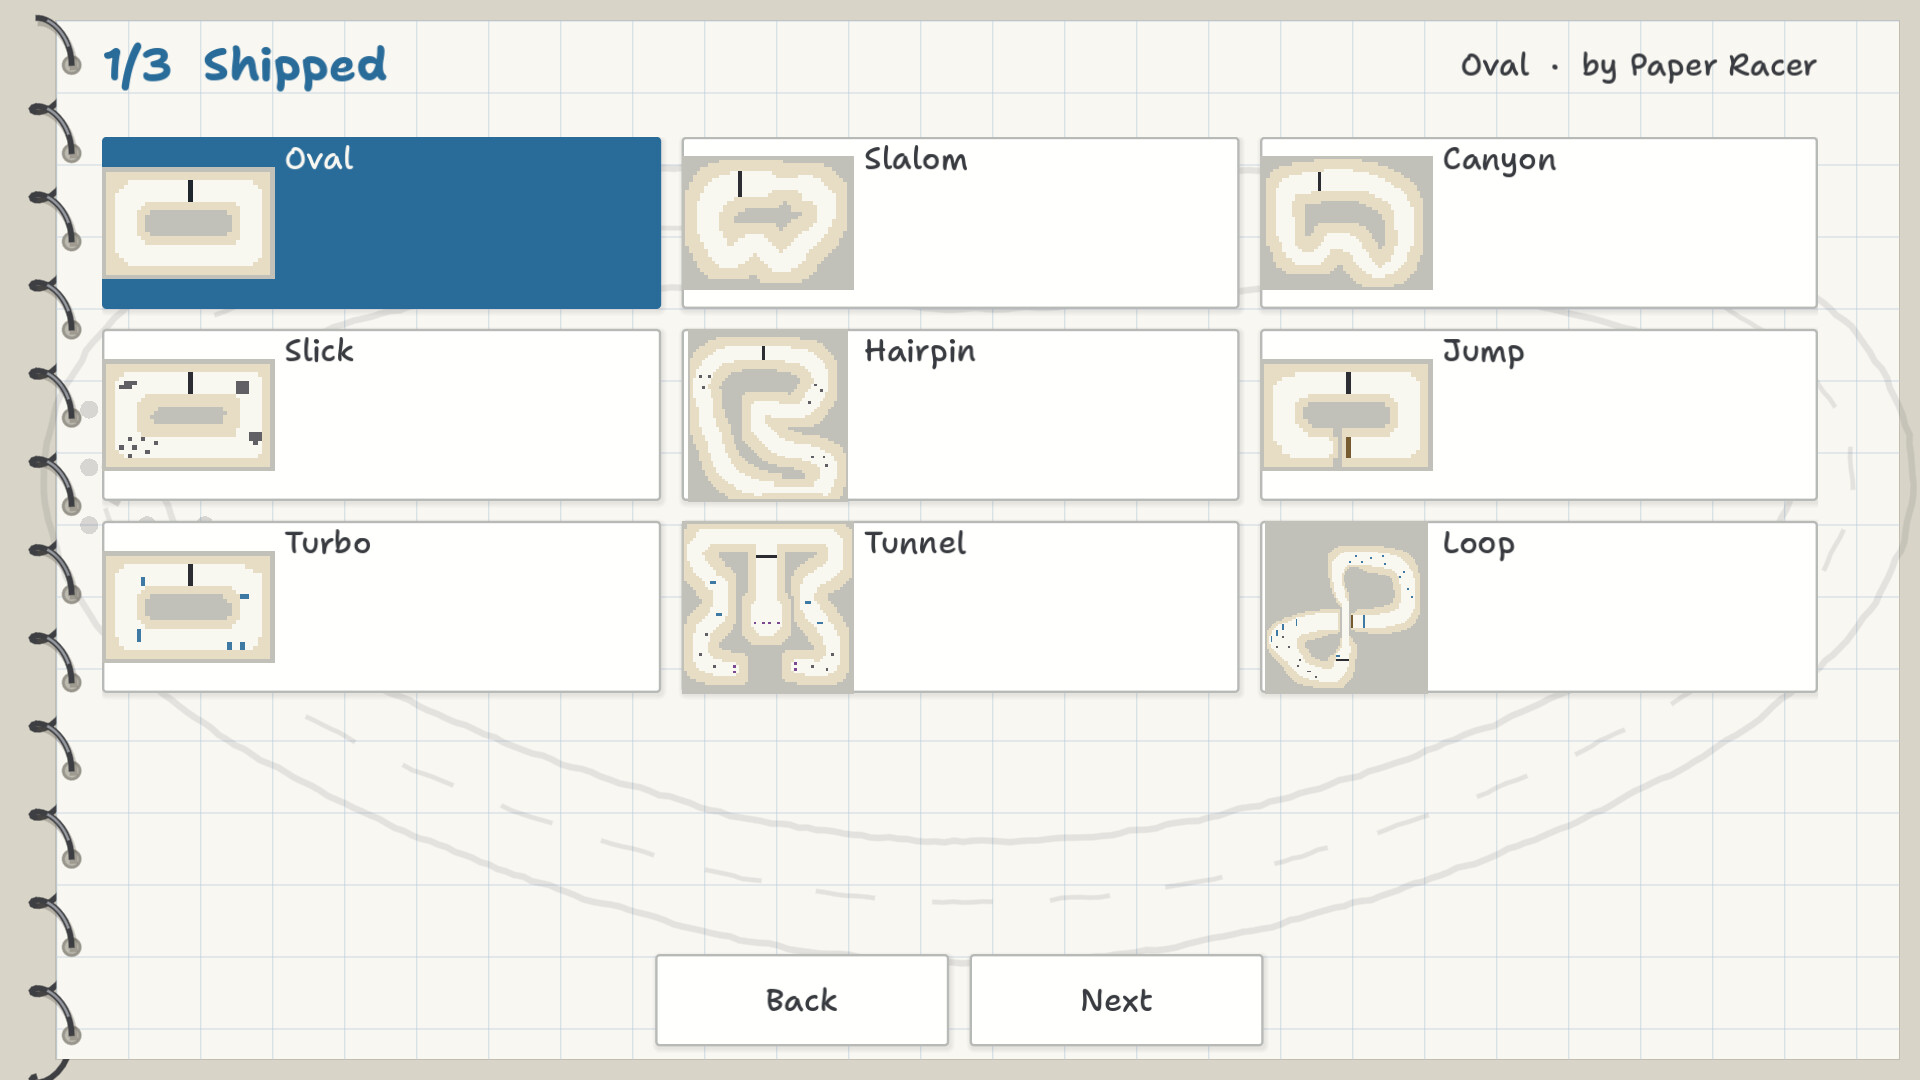Pick the Slick track preview thumbnail

click(x=189, y=415)
